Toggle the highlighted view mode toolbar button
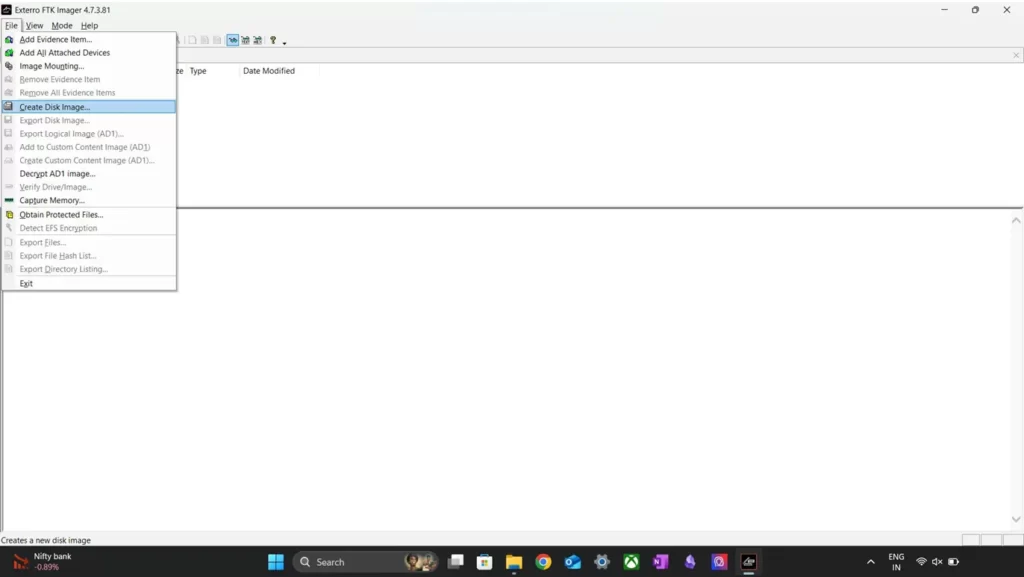This screenshot has height=577, width=1024. [x=233, y=40]
